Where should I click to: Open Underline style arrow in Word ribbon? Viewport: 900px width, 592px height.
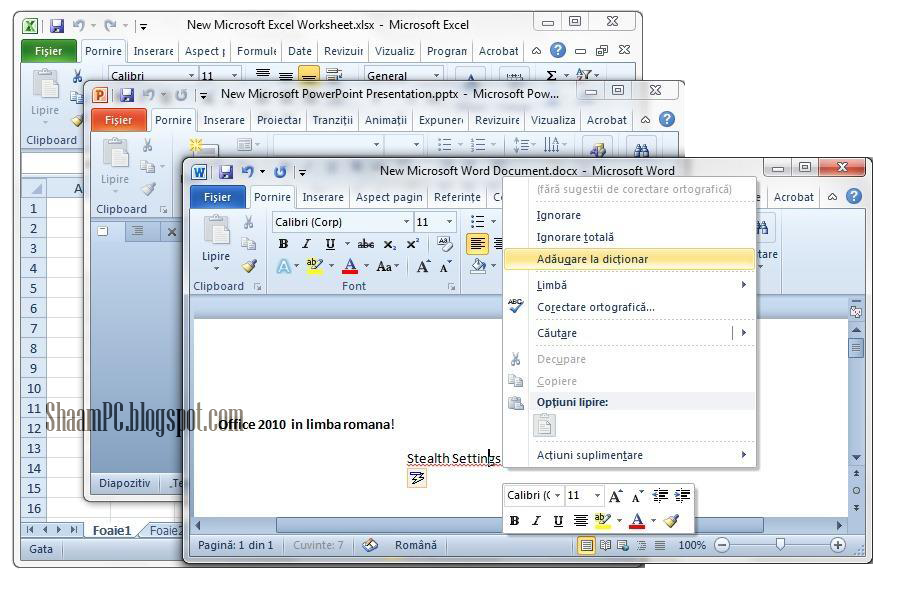(347, 244)
